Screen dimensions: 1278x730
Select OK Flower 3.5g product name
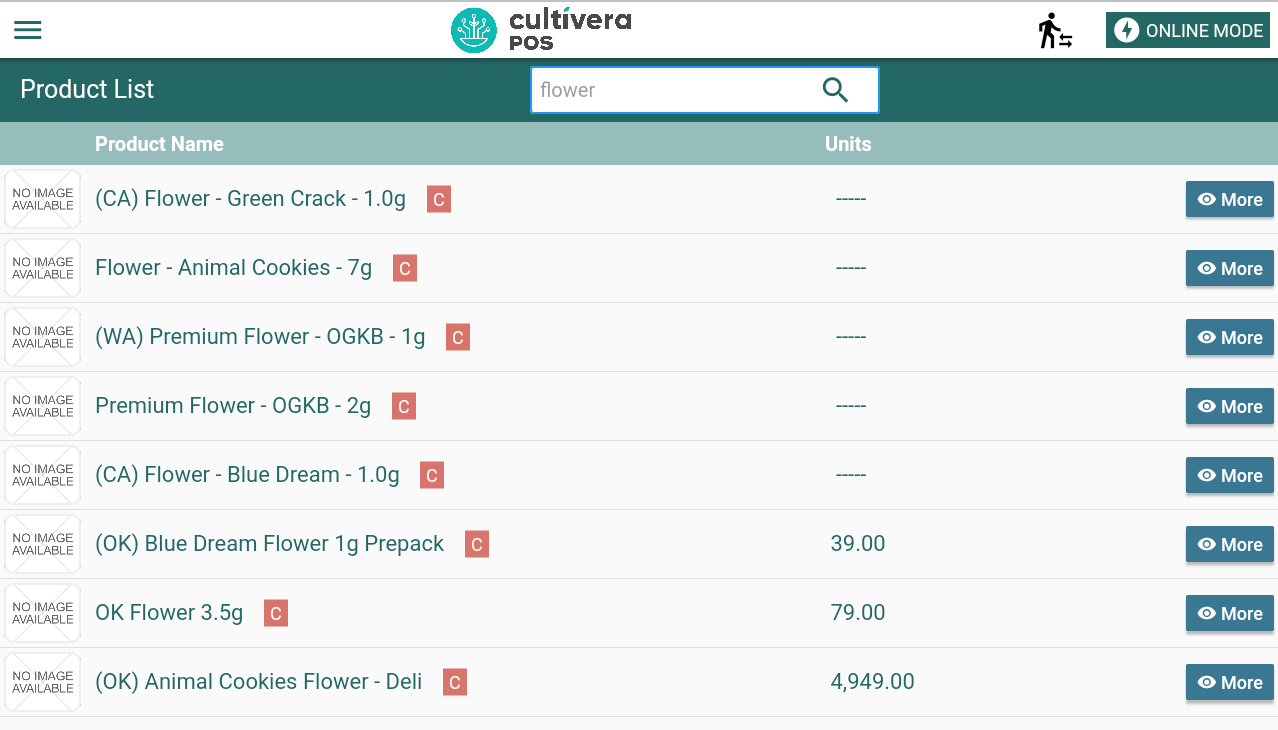[x=169, y=613]
